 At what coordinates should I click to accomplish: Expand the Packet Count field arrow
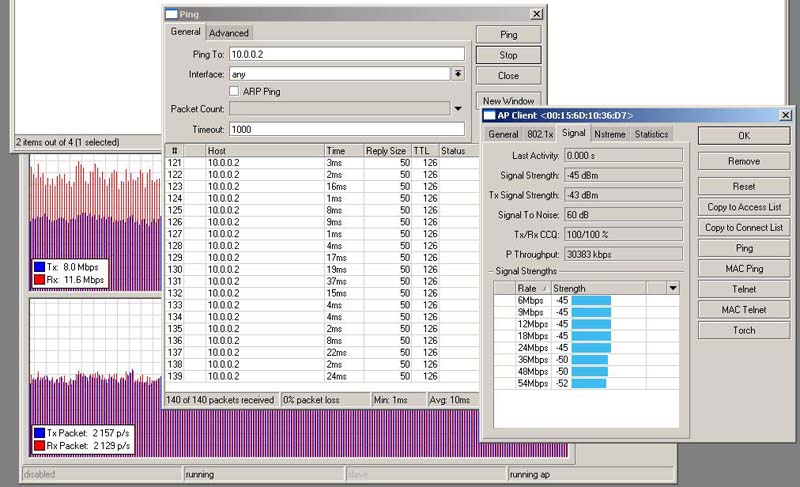click(458, 109)
